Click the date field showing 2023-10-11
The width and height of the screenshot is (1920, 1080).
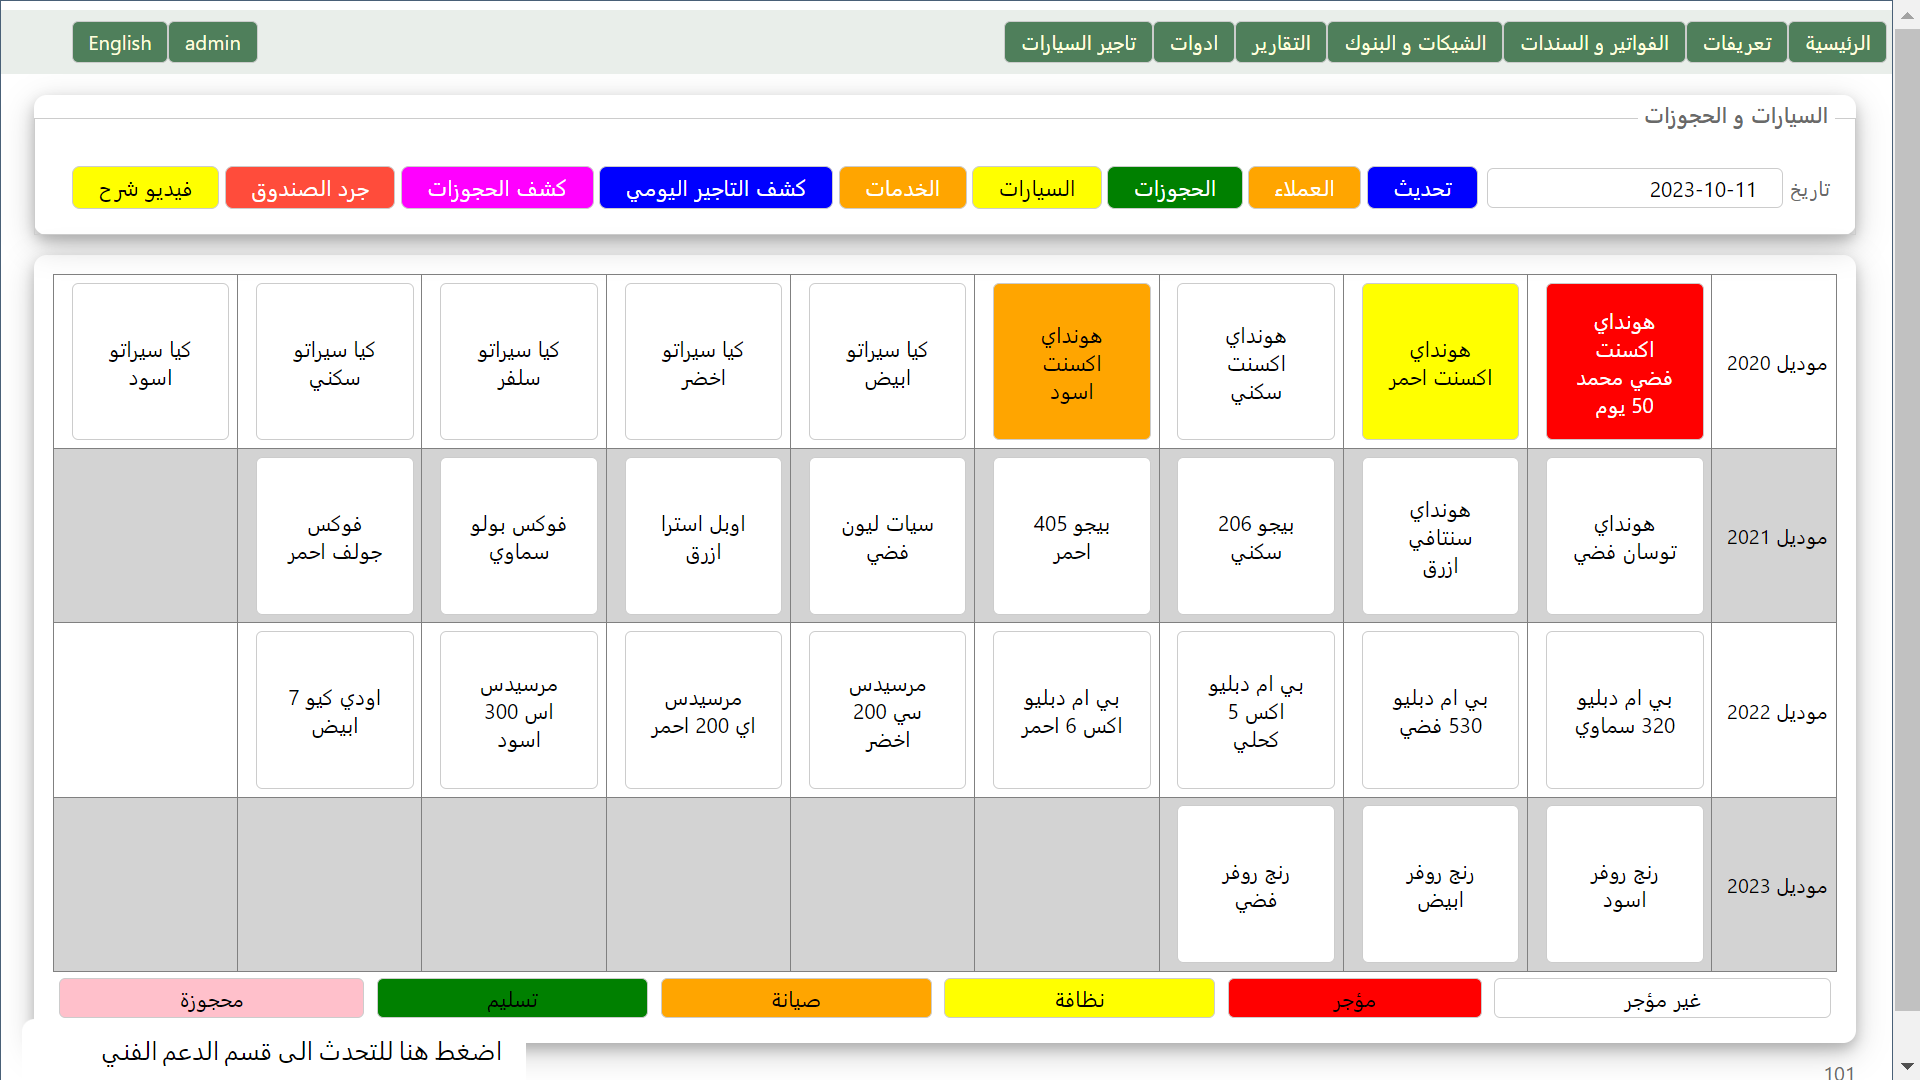pos(1634,189)
